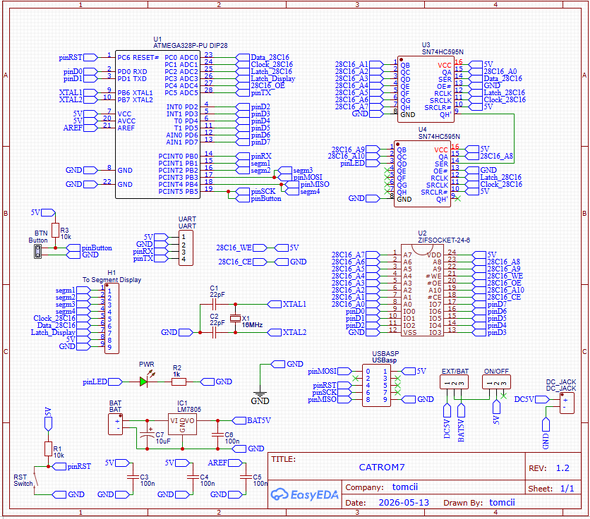Select the LM7805 regulator IC1
Screen dimensions: 590x519
coord(182,425)
